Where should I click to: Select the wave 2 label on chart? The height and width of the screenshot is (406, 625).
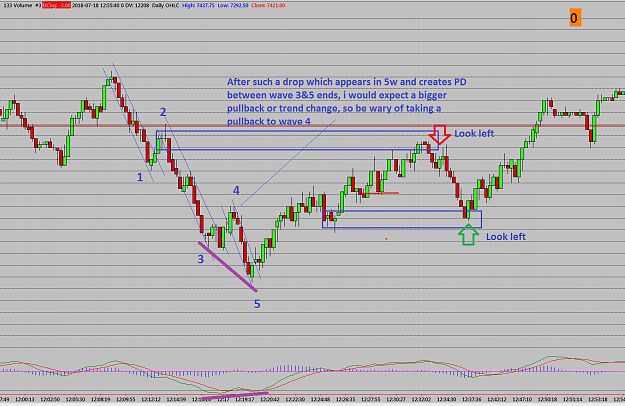coord(163,112)
